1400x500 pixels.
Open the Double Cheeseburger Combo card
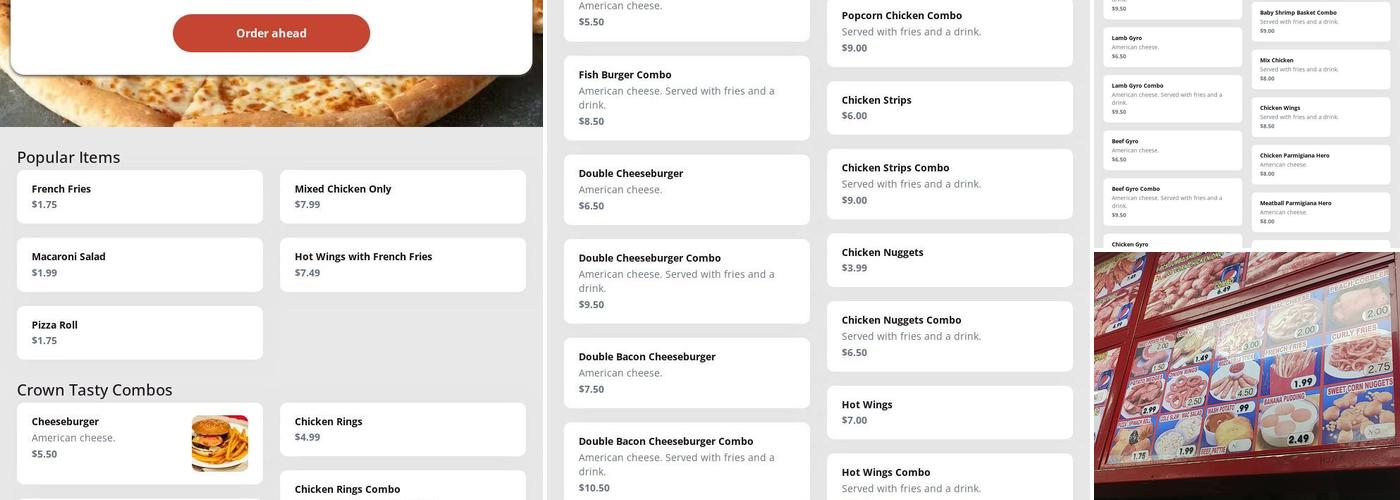(x=686, y=280)
